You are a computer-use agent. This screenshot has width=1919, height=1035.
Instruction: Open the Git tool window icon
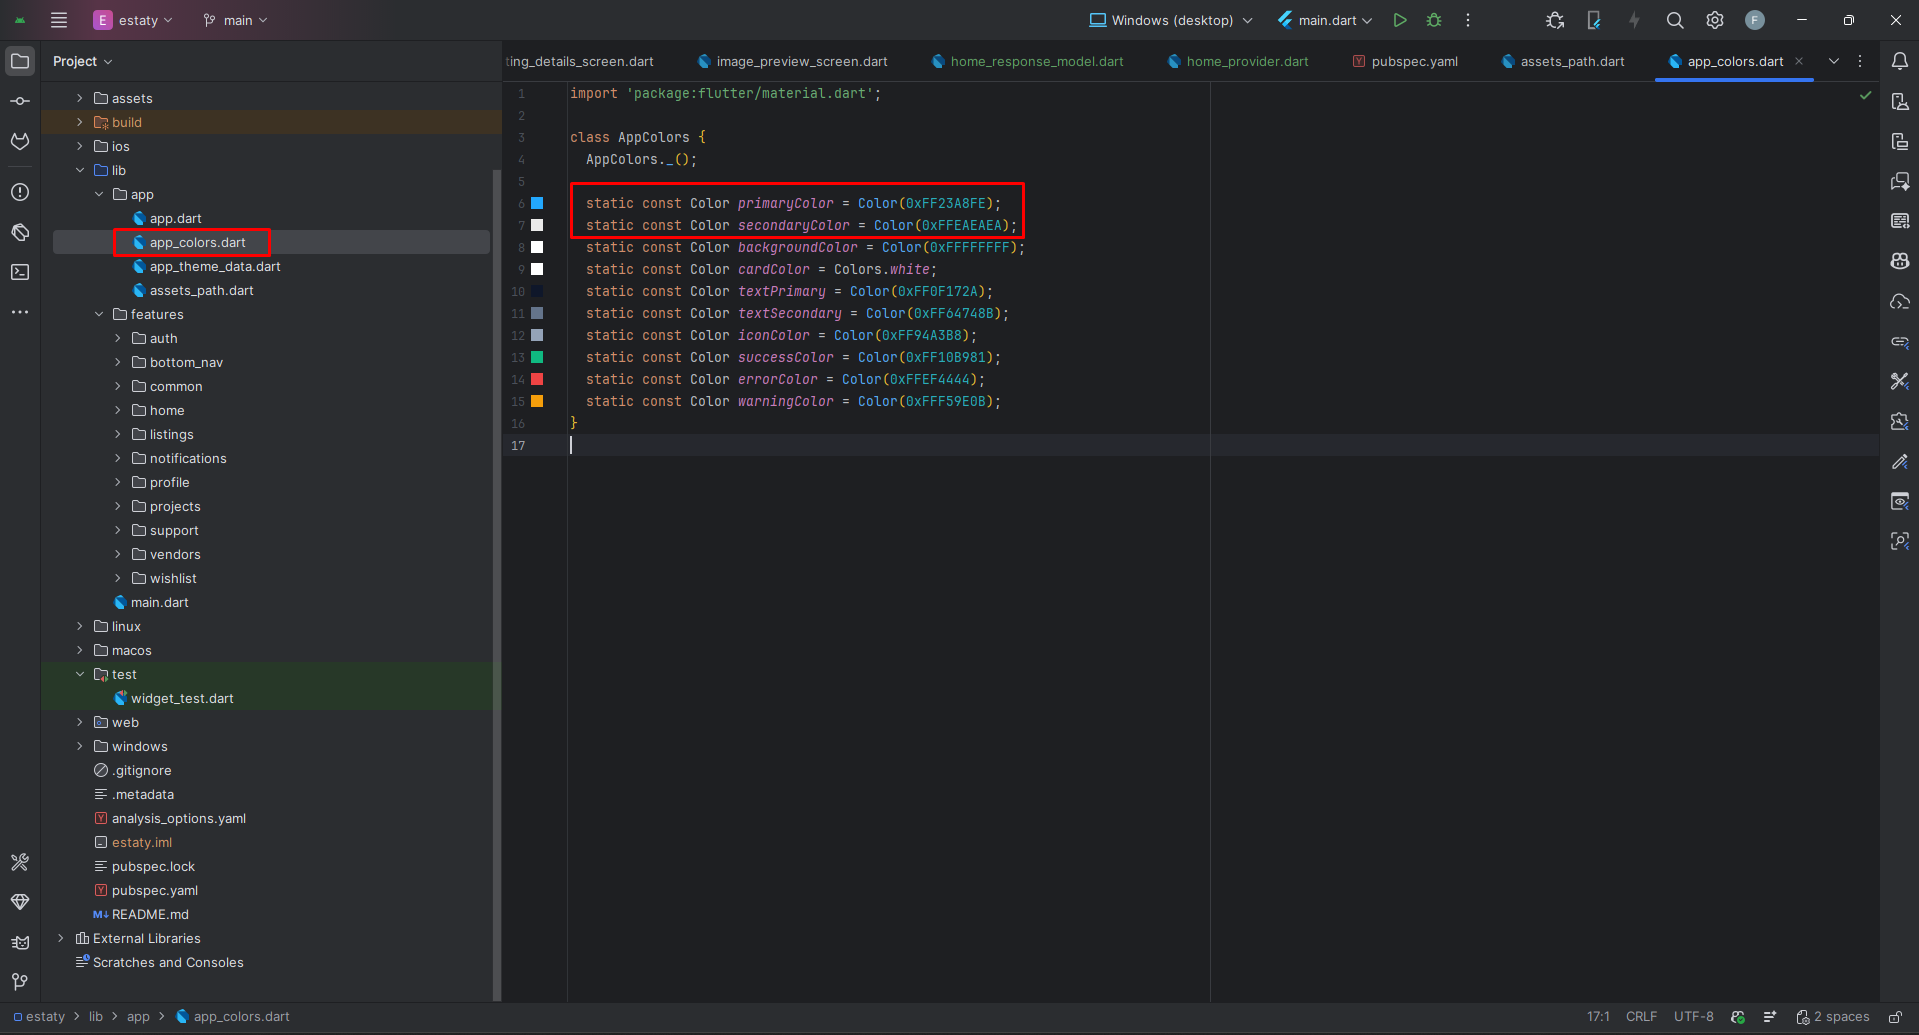pyautogui.click(x=20, y=982)
